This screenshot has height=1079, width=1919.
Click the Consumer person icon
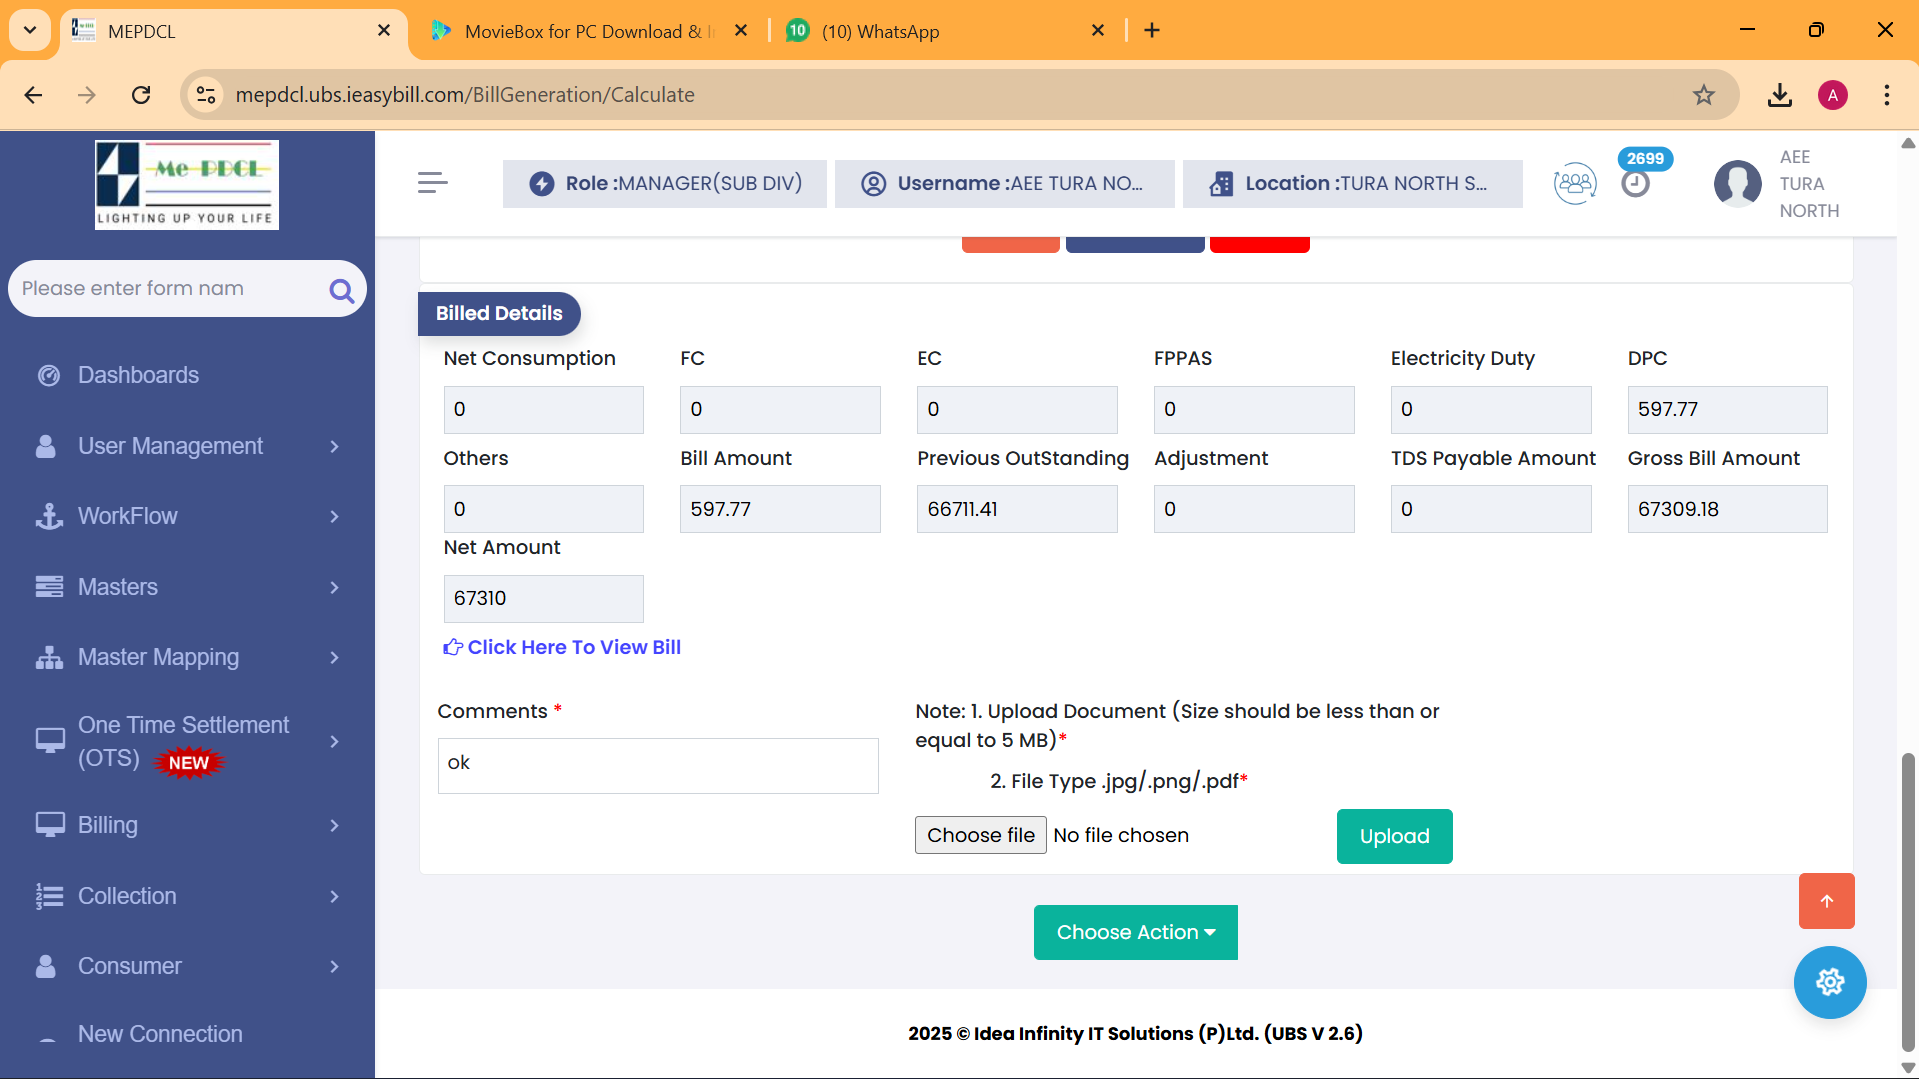coord(46,966)
